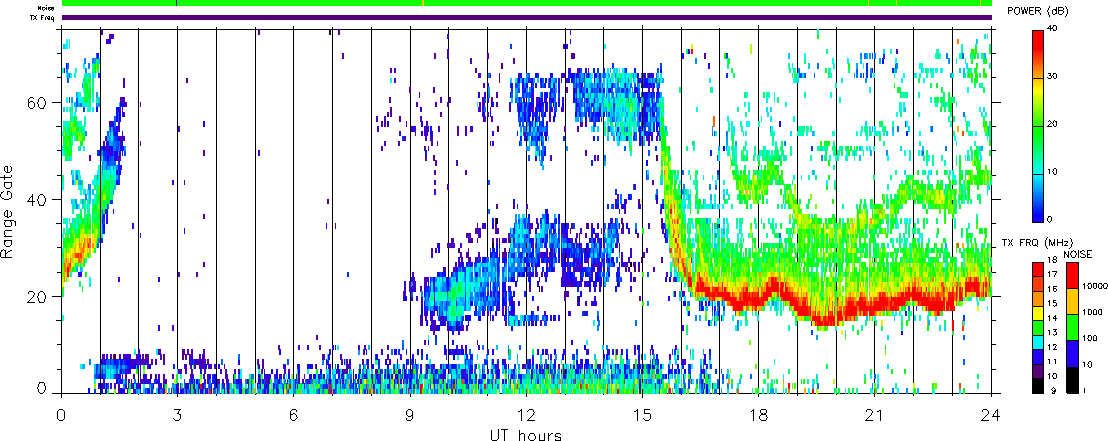Viewport: 1108px width, 441px height.
Task: Click TX FRQ legend tick "15"
Action: pyautogui.click(x=1053, y=303)
